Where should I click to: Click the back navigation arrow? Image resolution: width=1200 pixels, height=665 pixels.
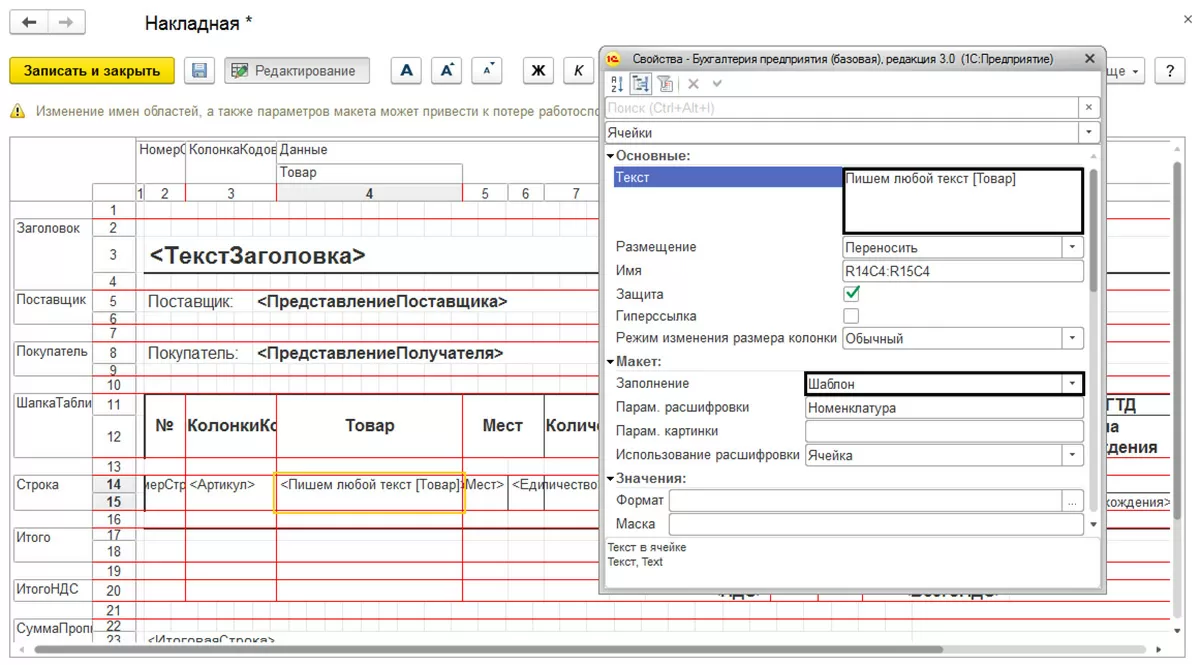[30, 22]
